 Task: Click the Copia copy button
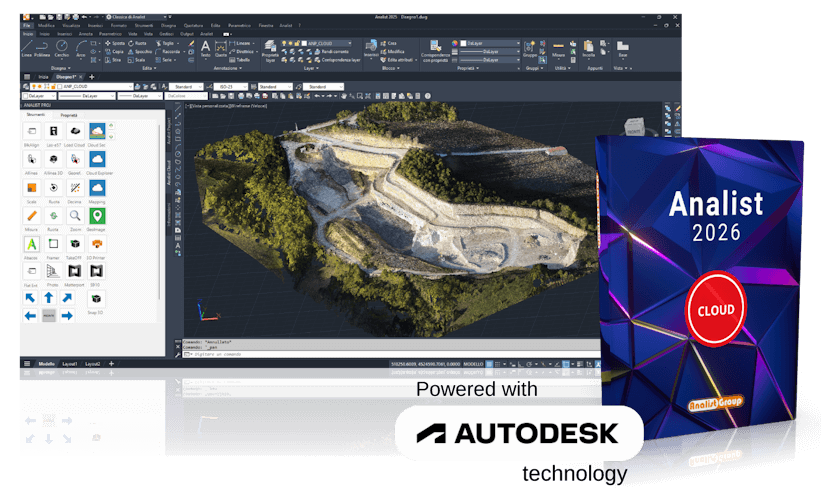pyautogui.click(x=115, y=51)
